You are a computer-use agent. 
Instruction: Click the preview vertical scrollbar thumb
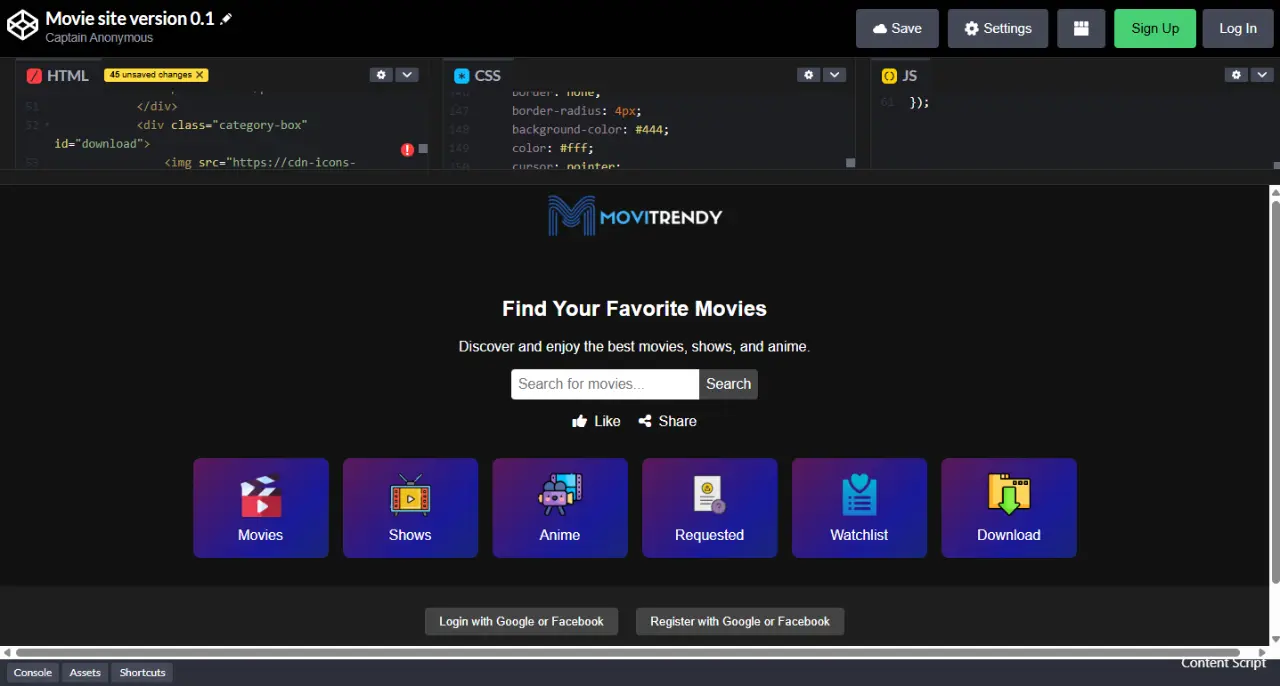[1274, 392]
